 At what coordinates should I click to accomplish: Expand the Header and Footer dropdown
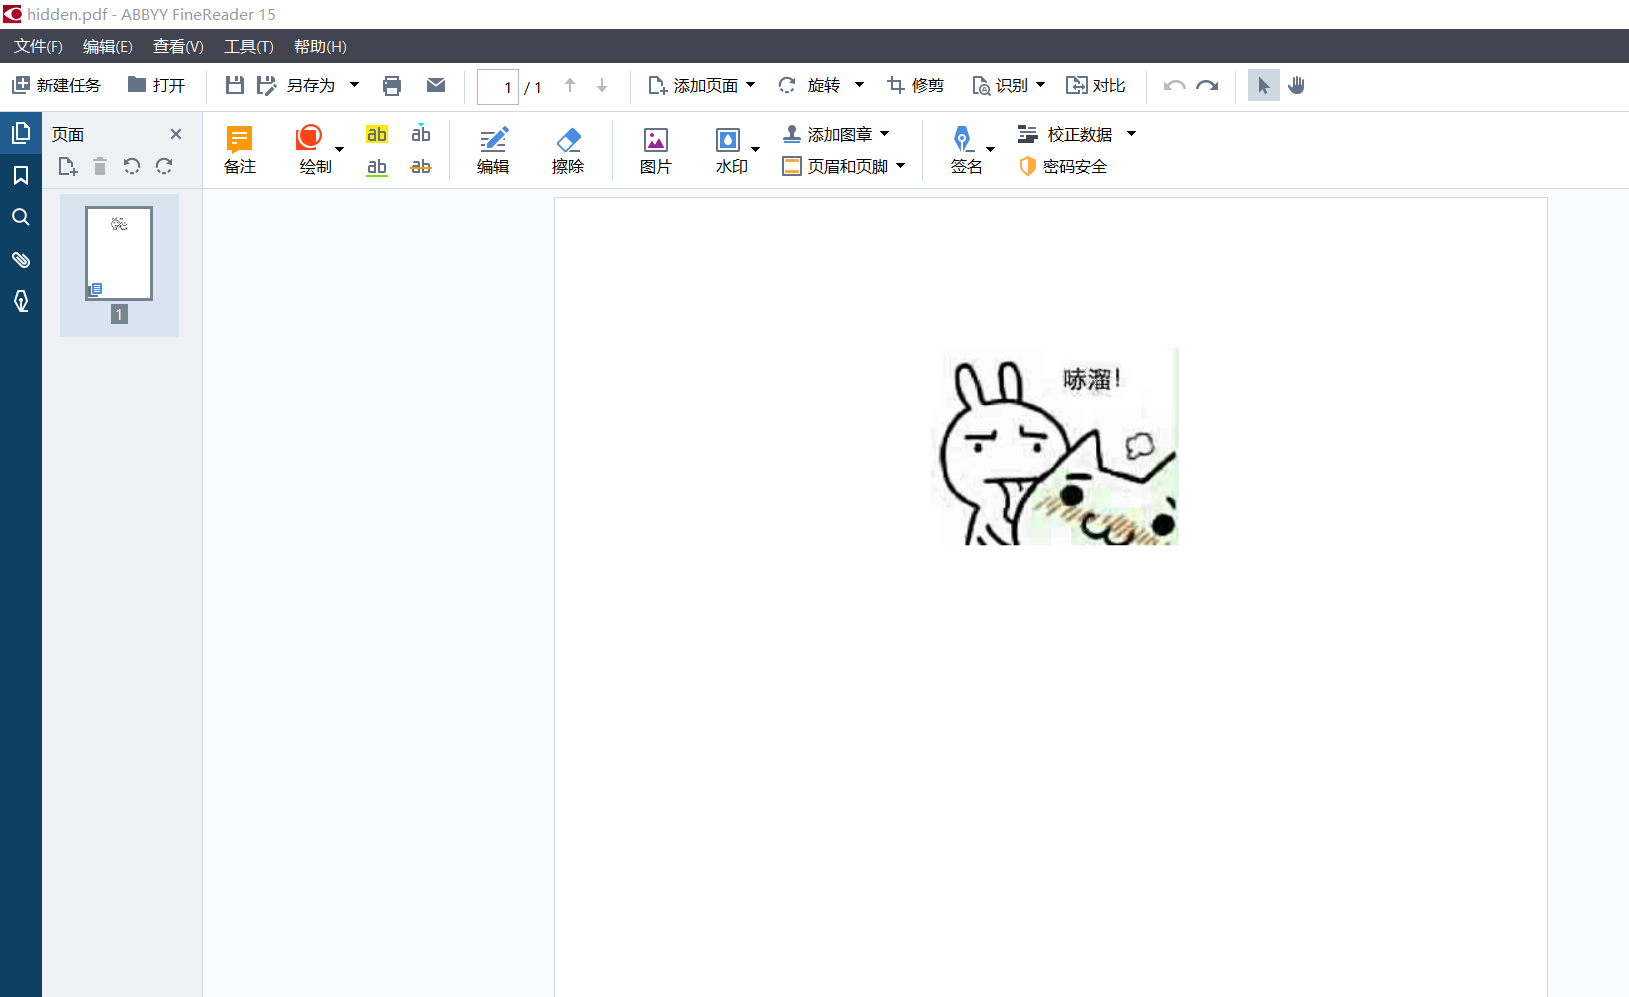(901, 166)
